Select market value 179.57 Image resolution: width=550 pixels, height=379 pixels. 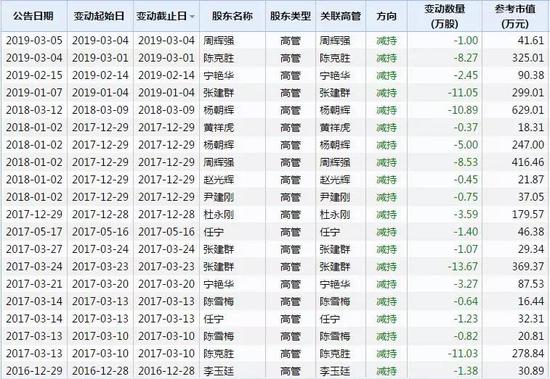click(528, 214)
